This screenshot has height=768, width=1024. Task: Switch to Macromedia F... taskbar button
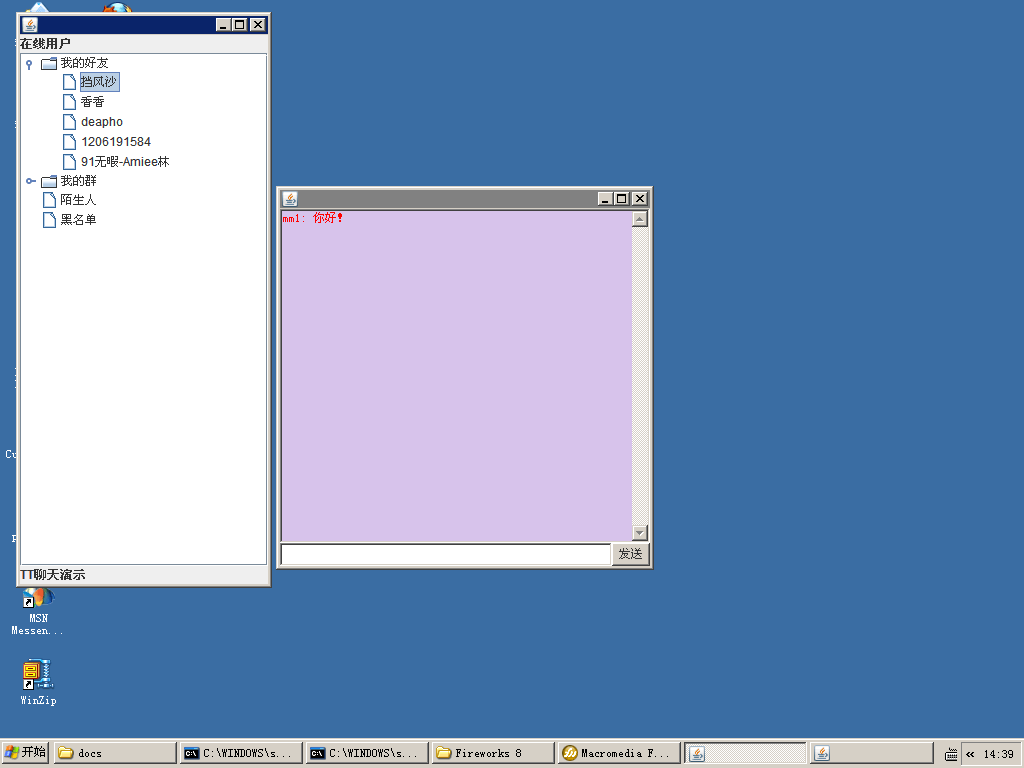[619, 753]
